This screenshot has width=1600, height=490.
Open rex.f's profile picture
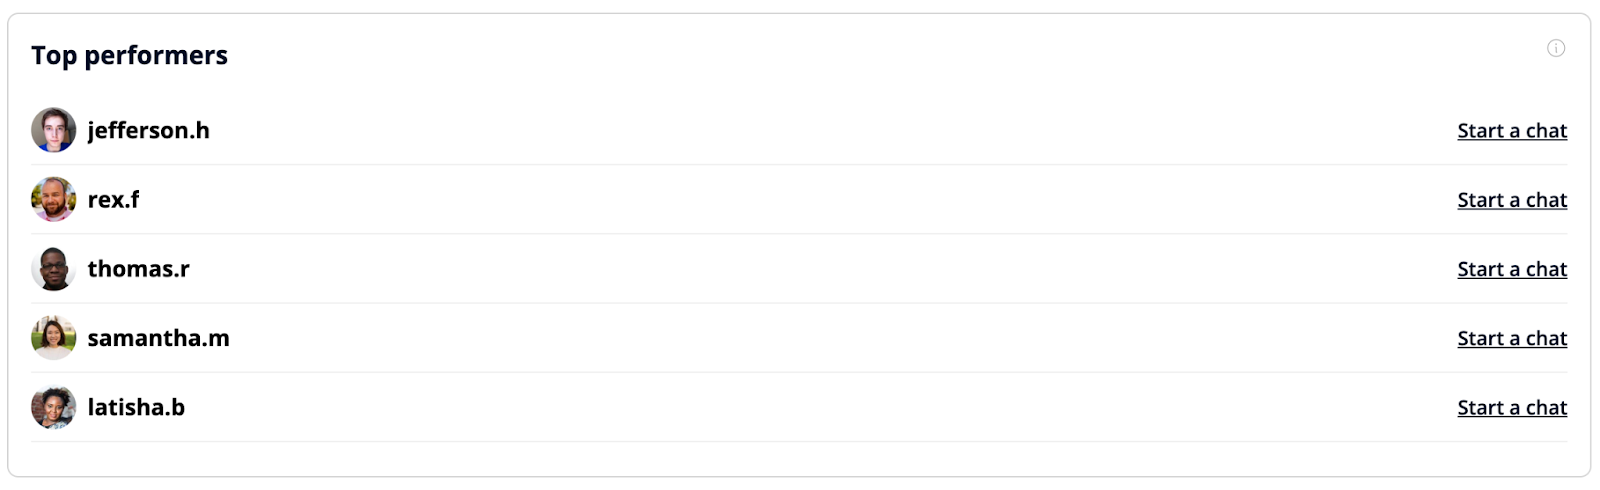[x=53, y=200]
